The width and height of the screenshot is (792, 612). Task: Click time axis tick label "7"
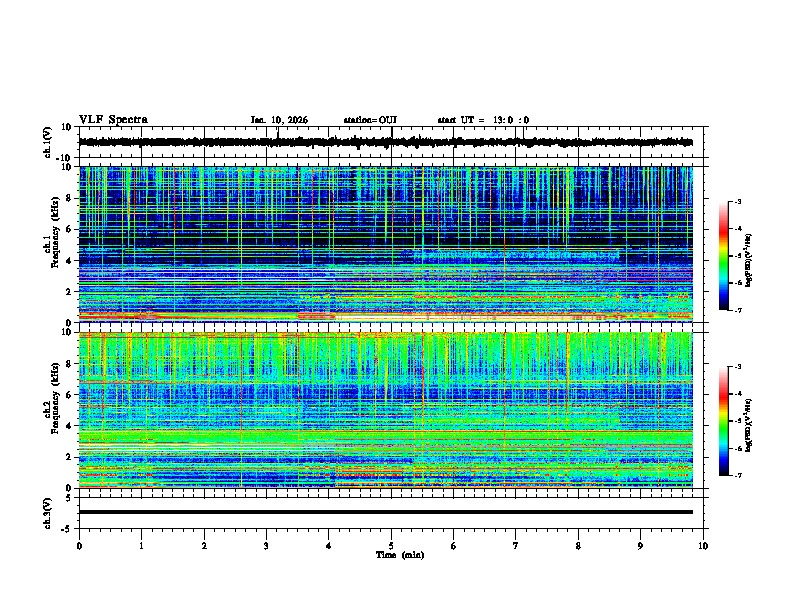pyautogui.click(x=516, y=546)
